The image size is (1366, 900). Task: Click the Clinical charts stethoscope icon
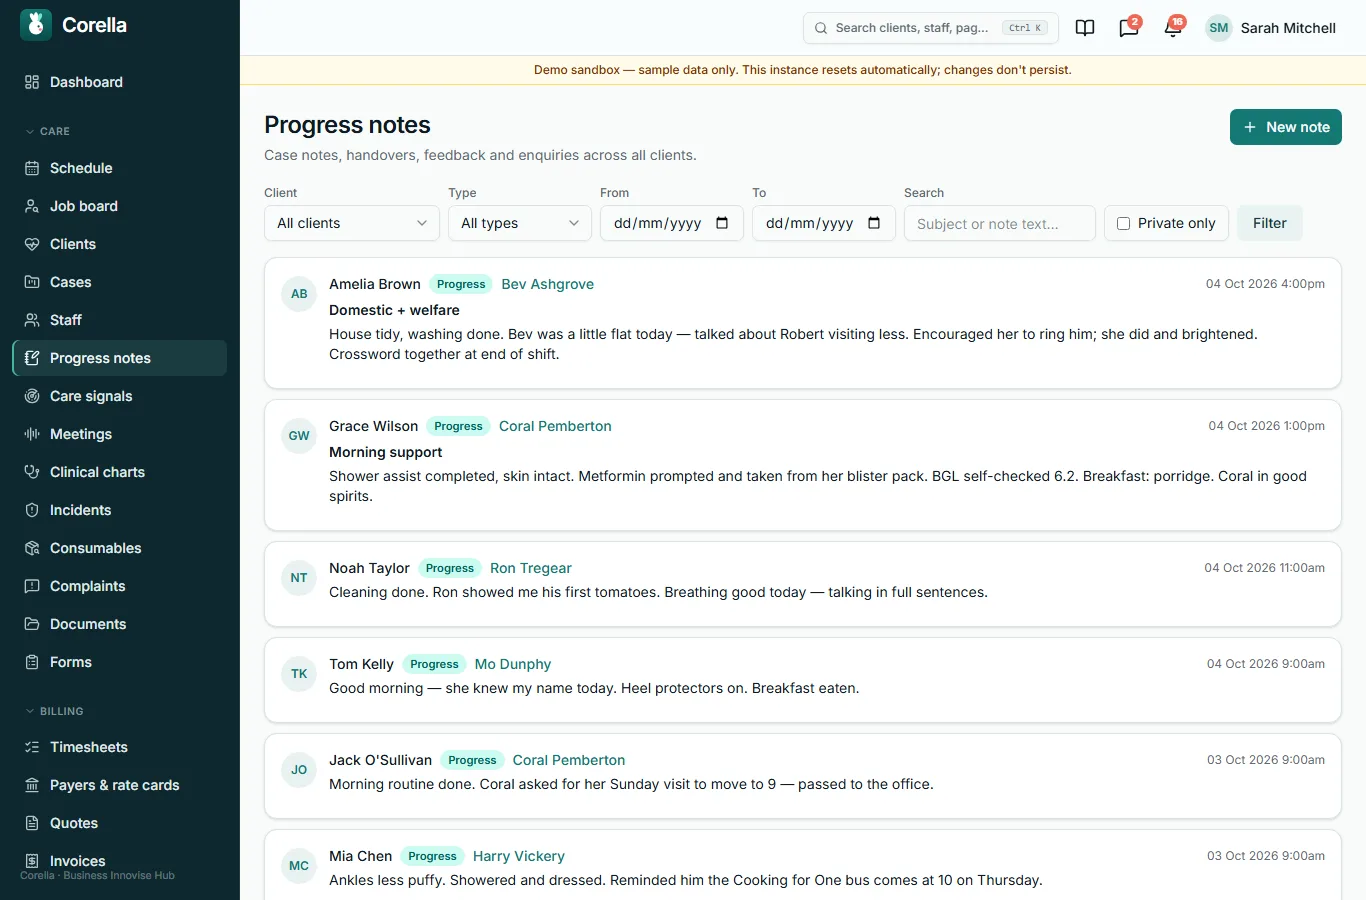coord(32,472)
